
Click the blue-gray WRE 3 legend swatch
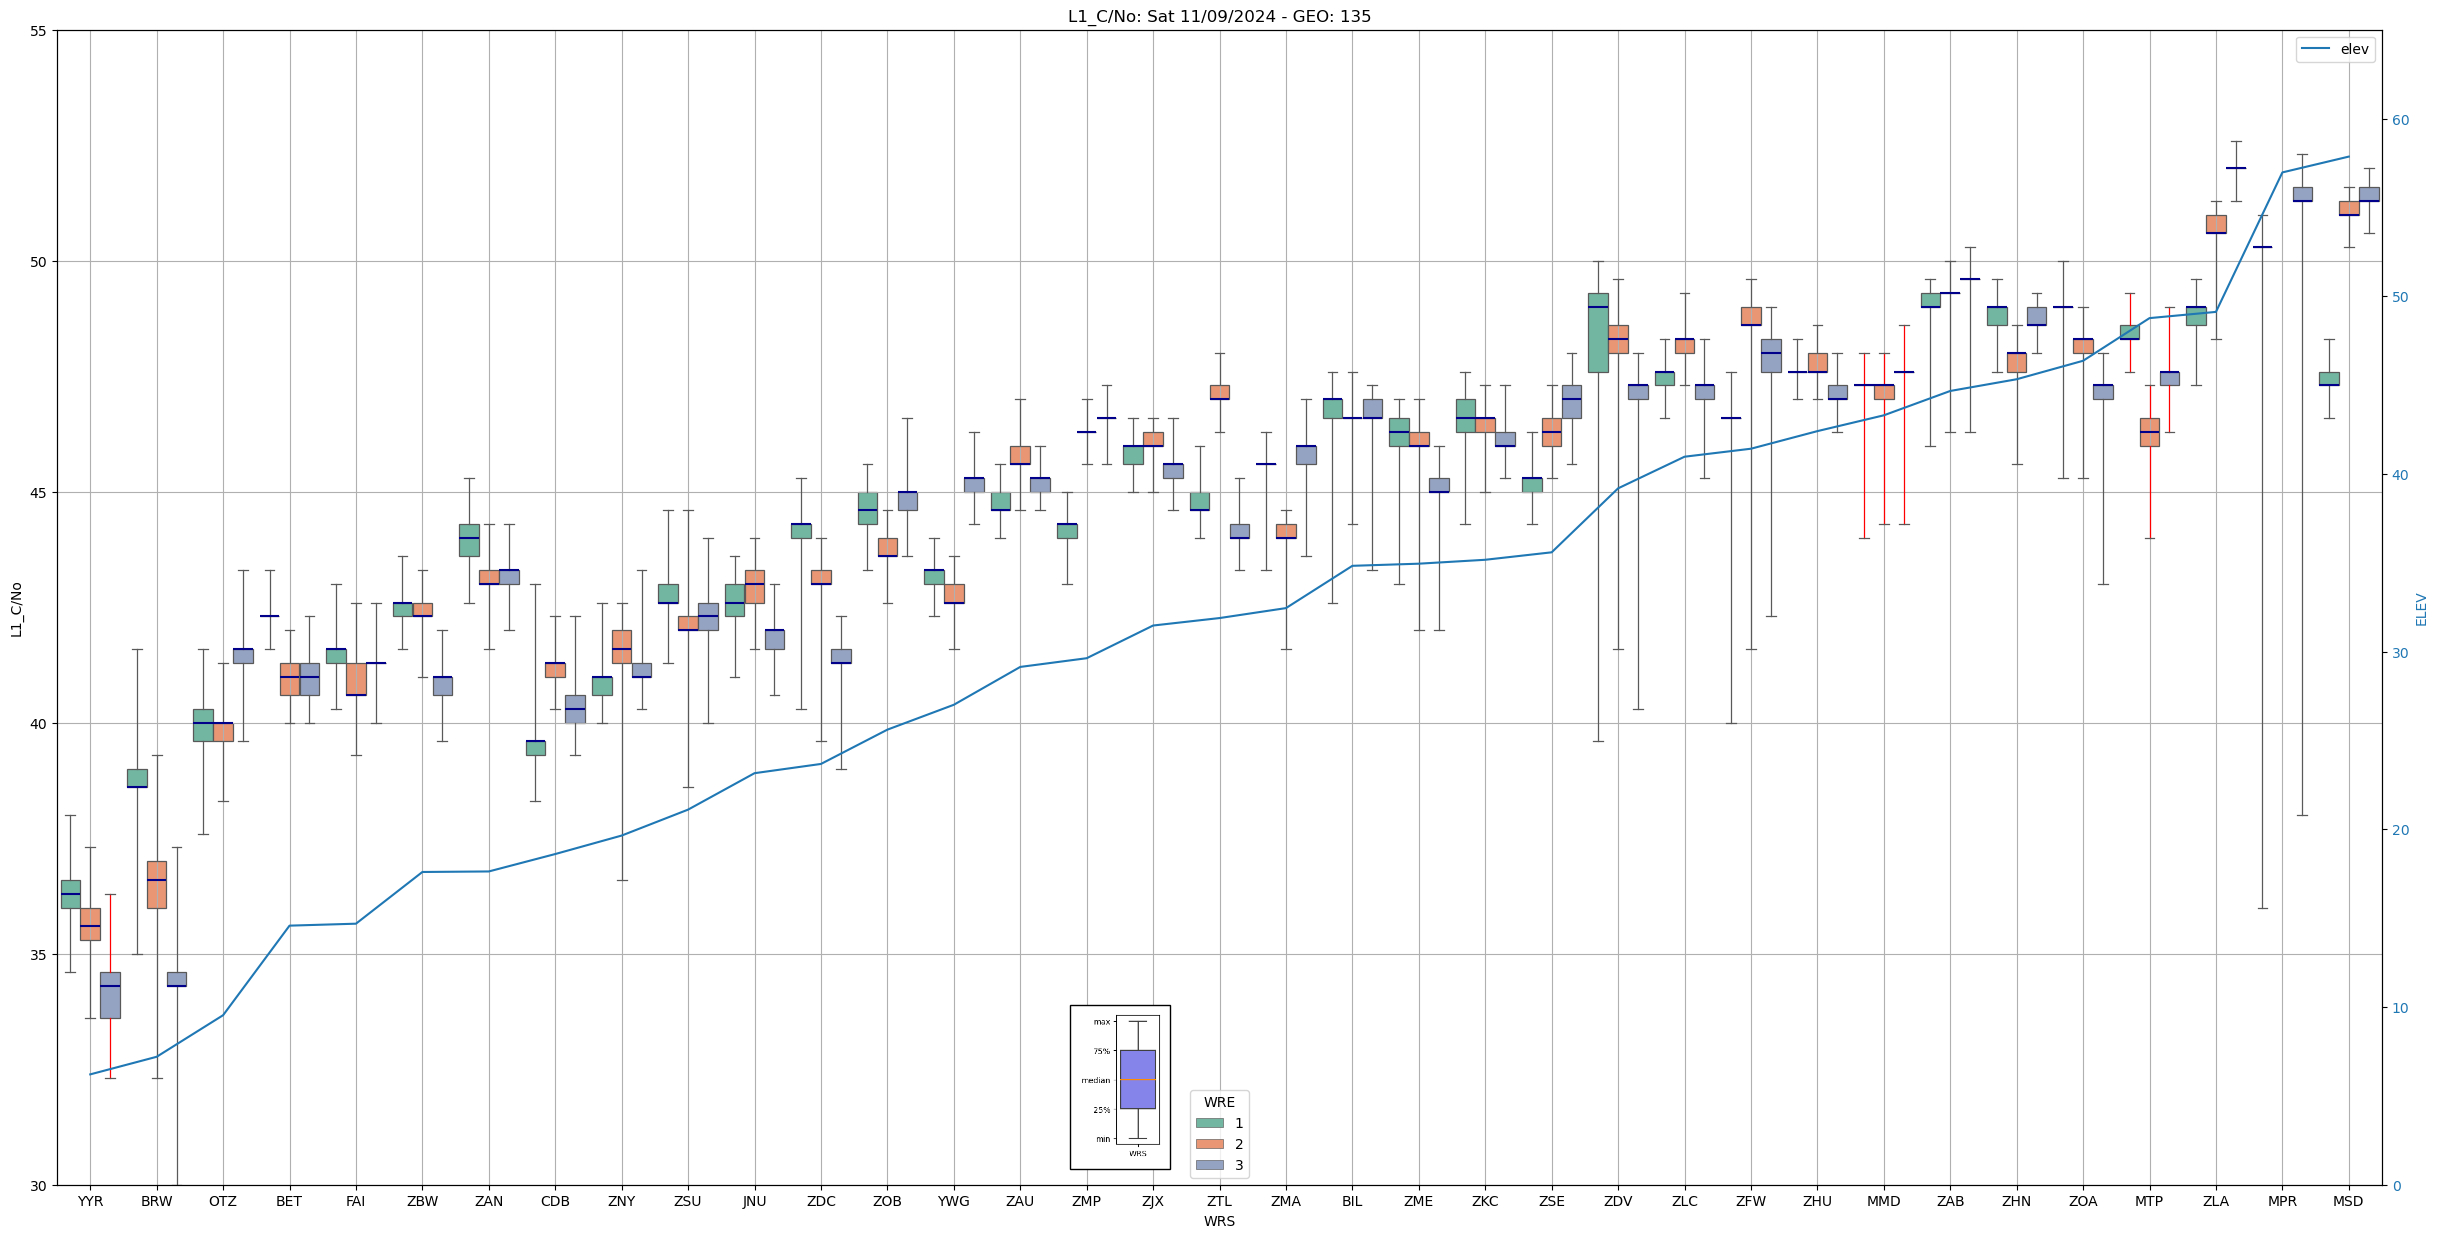[1209, 1165]
